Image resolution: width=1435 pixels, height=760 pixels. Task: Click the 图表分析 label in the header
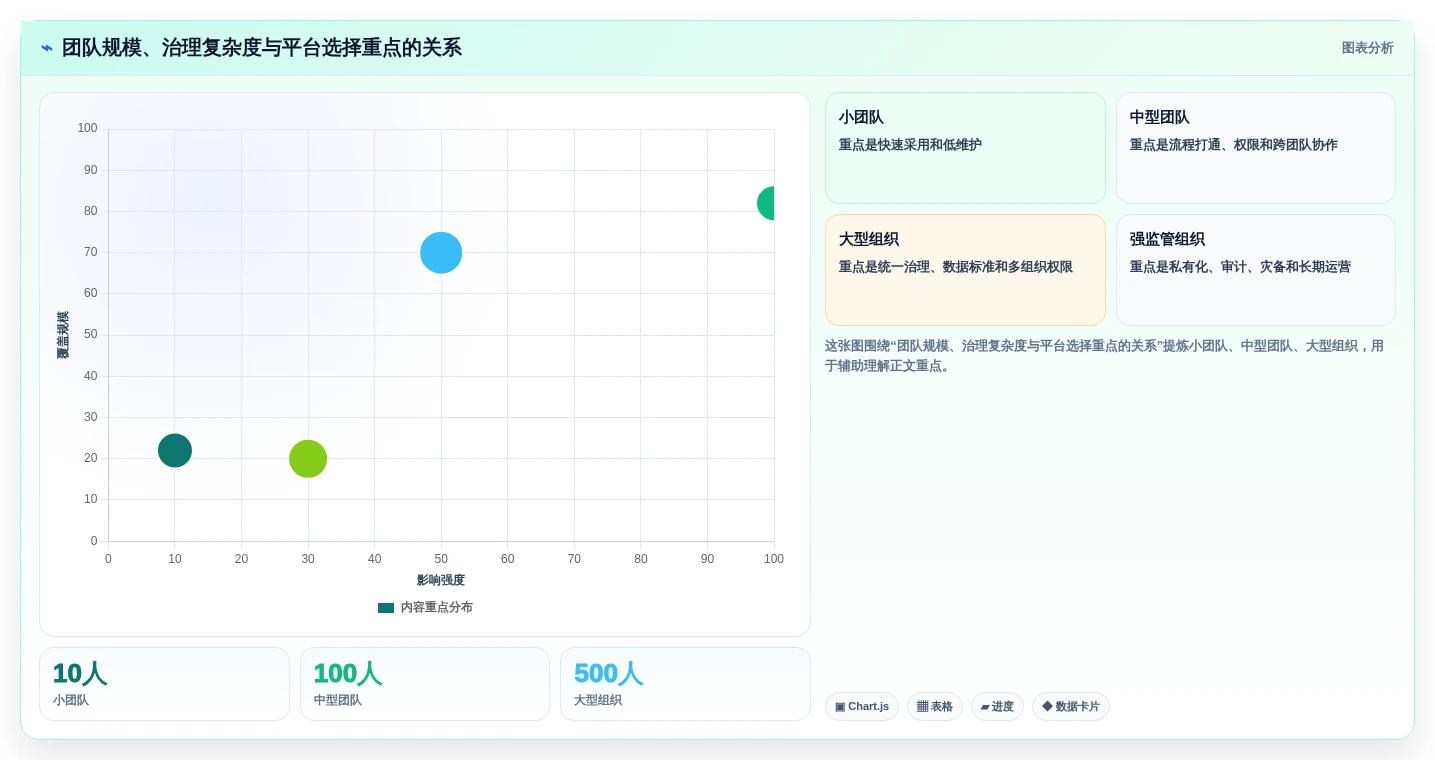pyautogui.click(x=1367, y=48)
